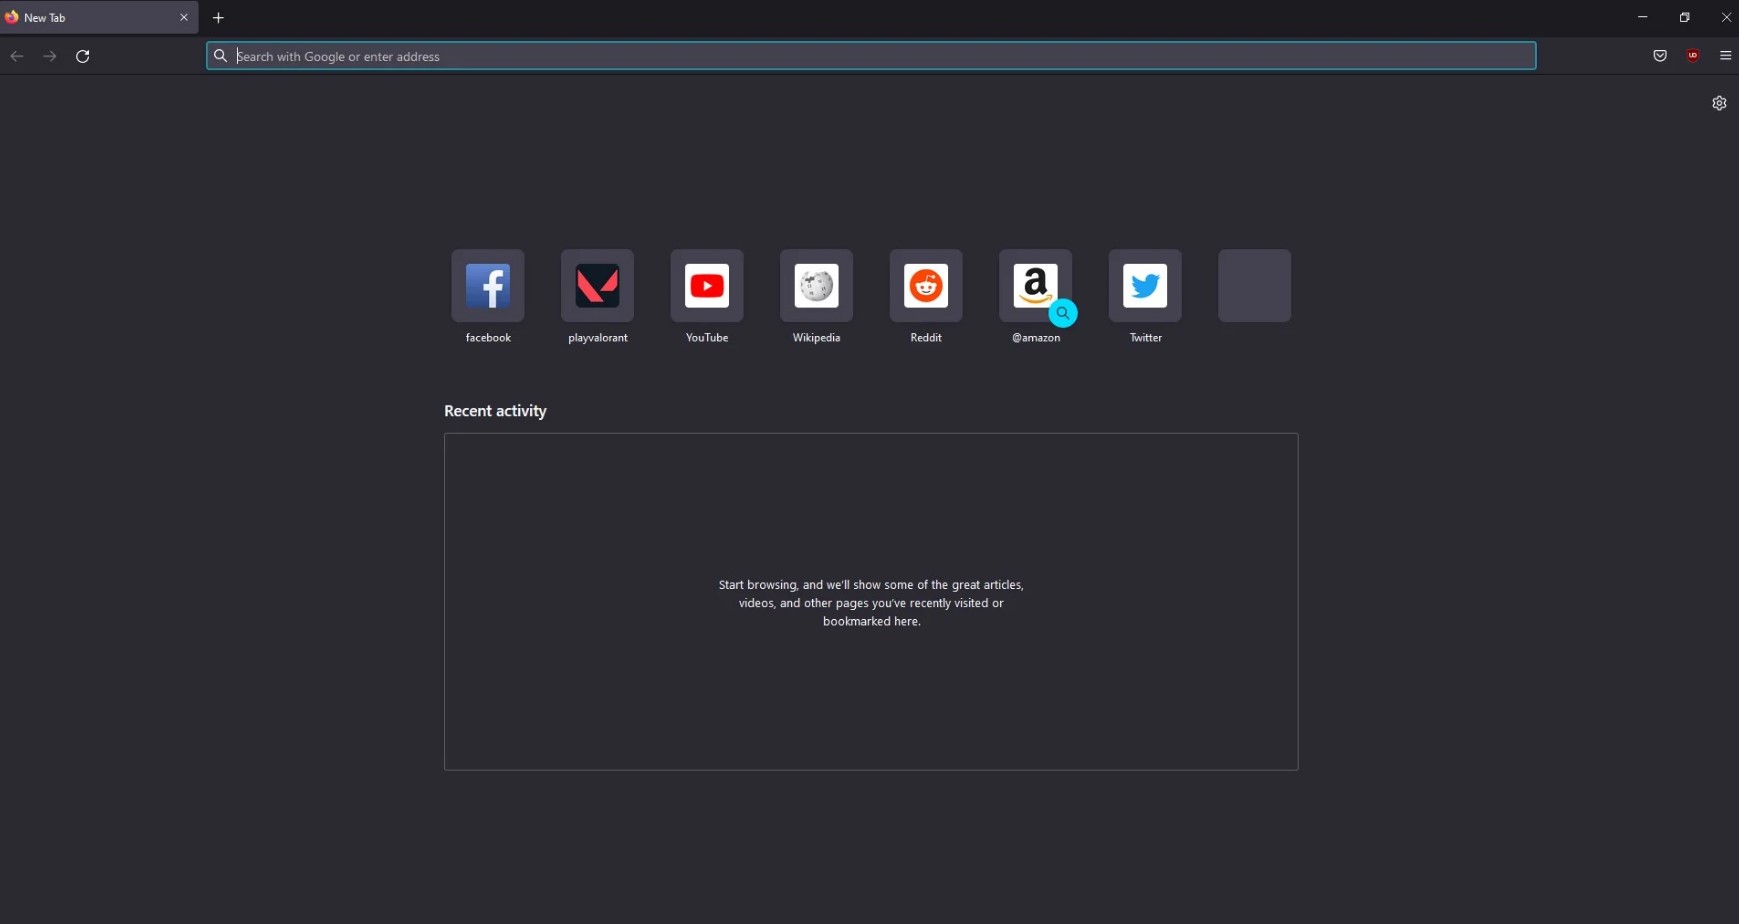This screenshot has width=1739, height=924.
Task: Open the uBlock Origin extension icon
Action: (x=1693, y=56)
